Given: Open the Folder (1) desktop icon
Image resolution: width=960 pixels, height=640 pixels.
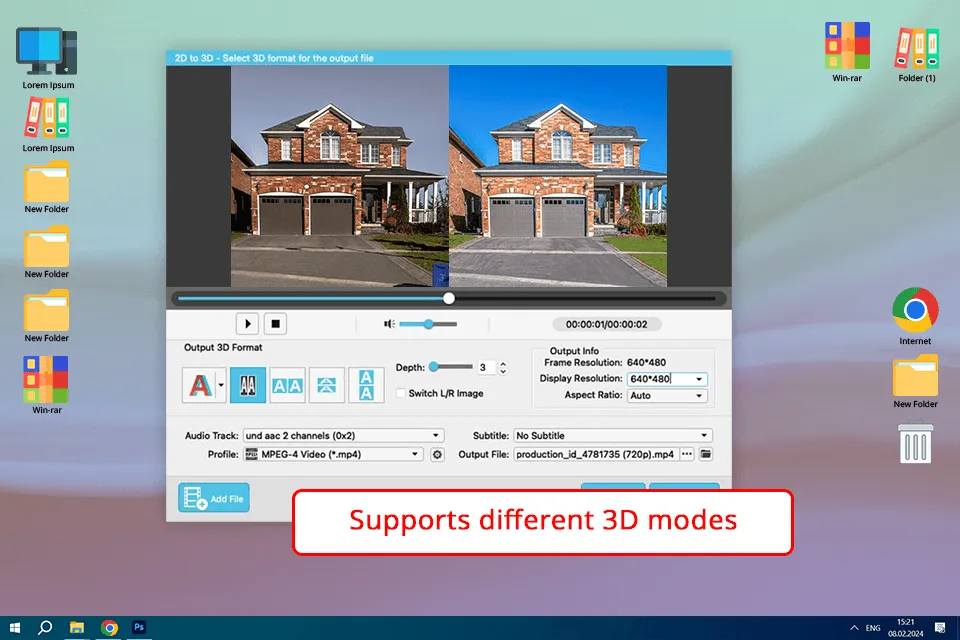Looking at the screenshot, I should (x=917, y=55).
